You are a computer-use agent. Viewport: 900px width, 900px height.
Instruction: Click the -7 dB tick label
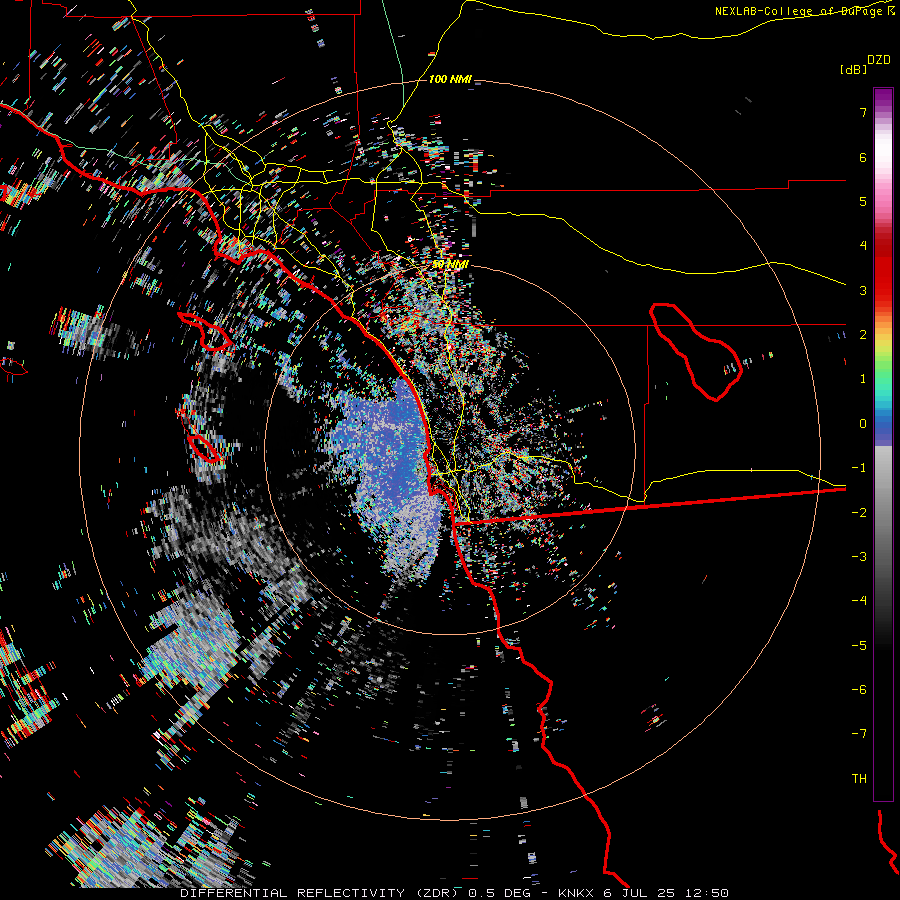point(859,734)
